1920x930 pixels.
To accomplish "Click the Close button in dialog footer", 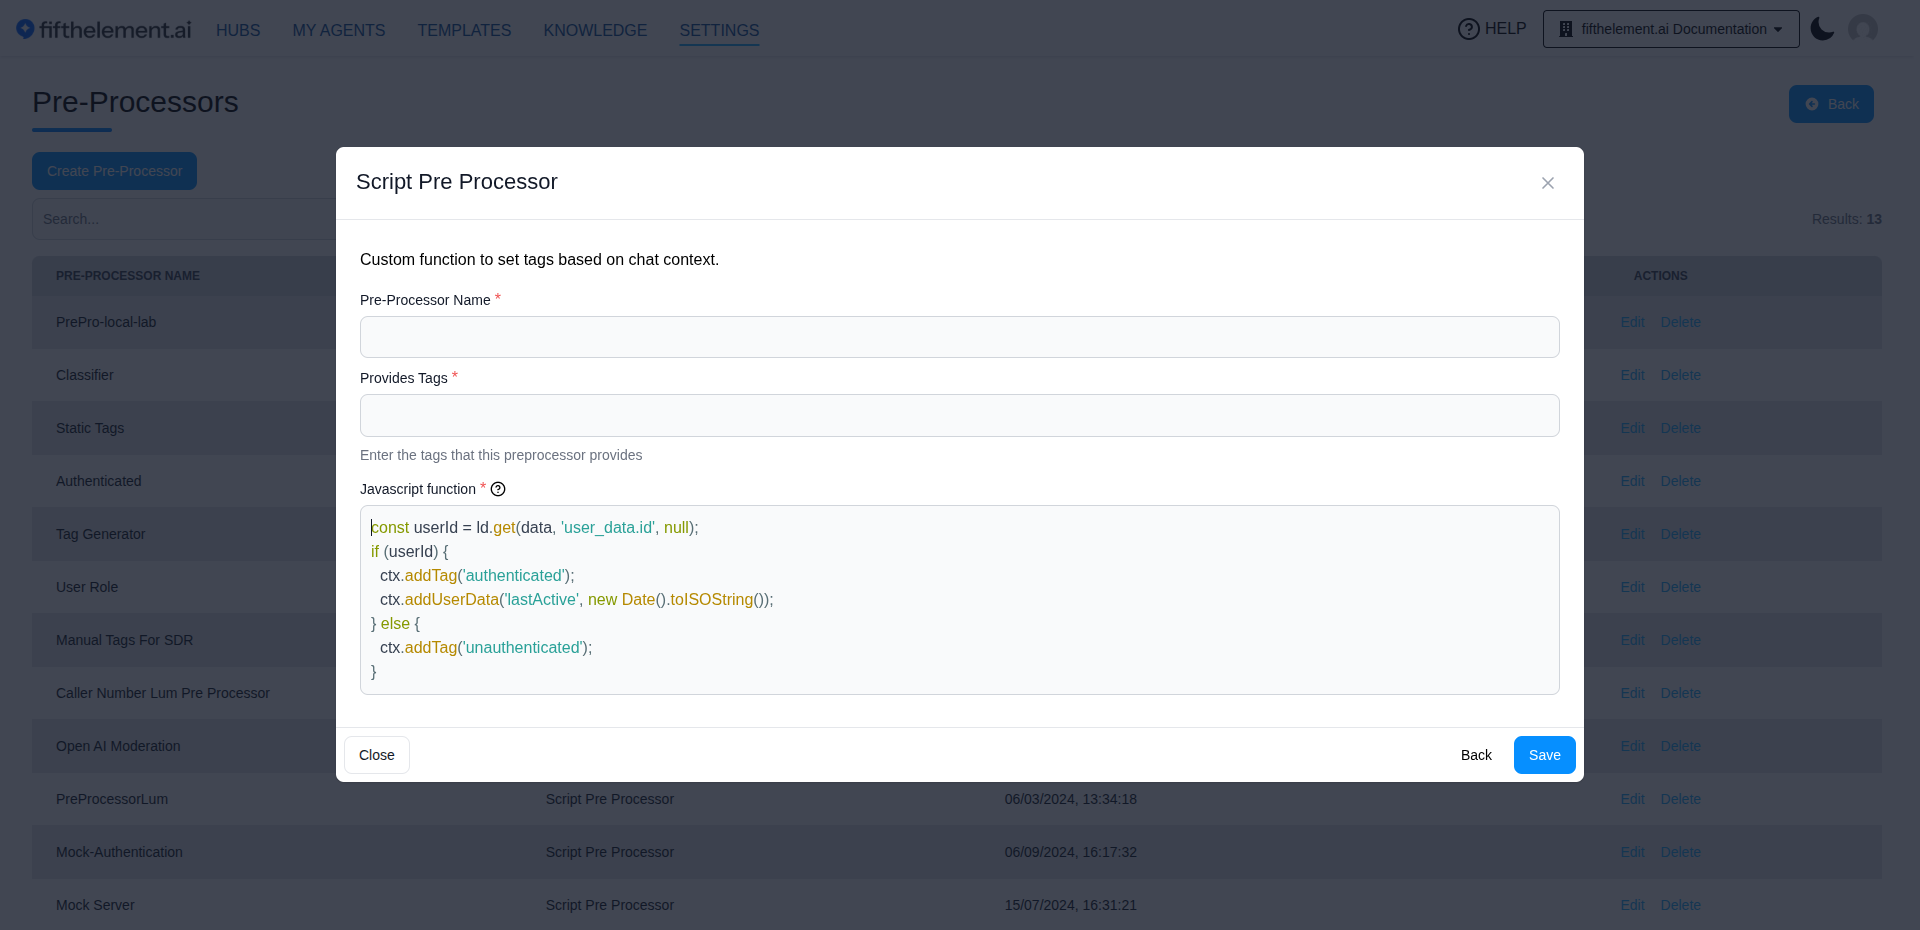I will (x=377, y=755).
